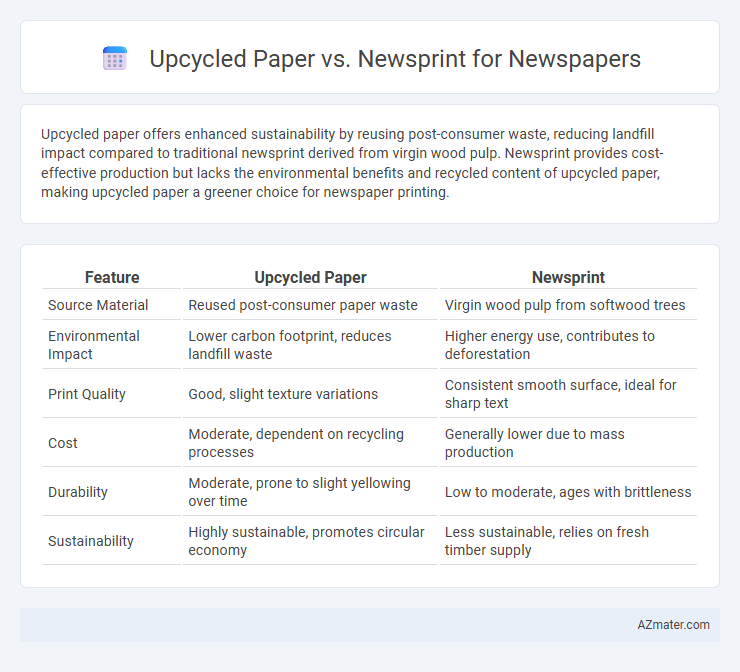Click 'Consistent smooth surface, ideal for sharp text' cell
This screenshot has width=740, height=672.
(x=561, y=394)
